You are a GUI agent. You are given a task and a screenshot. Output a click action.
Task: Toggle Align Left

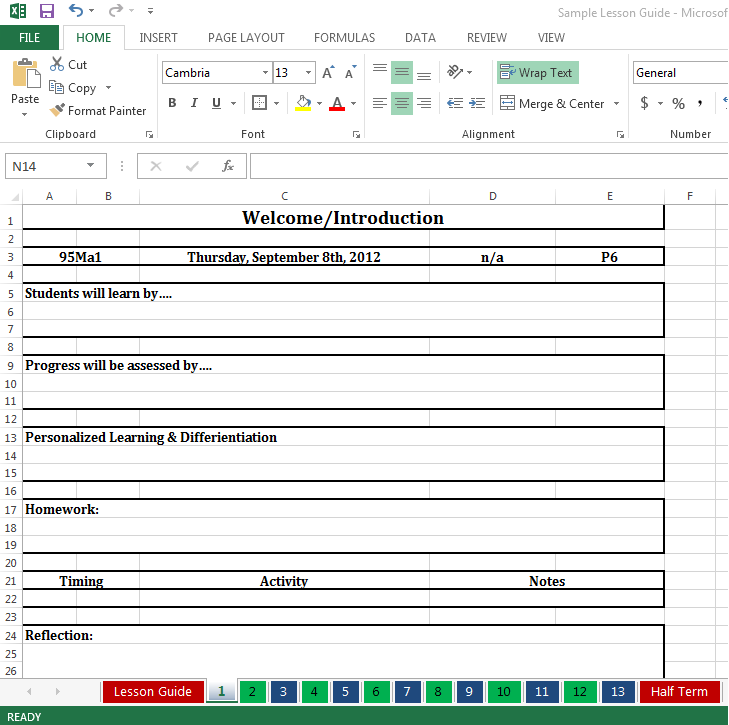(x=380, y=103)
